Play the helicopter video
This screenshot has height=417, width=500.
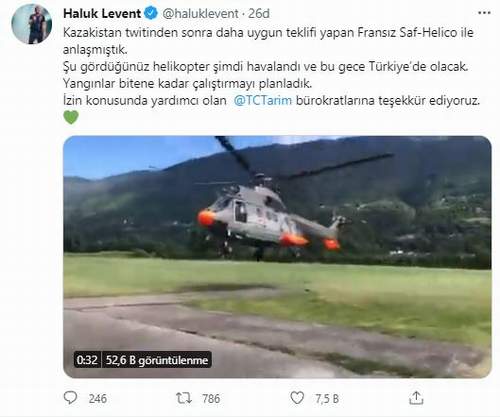pos(277,257)
